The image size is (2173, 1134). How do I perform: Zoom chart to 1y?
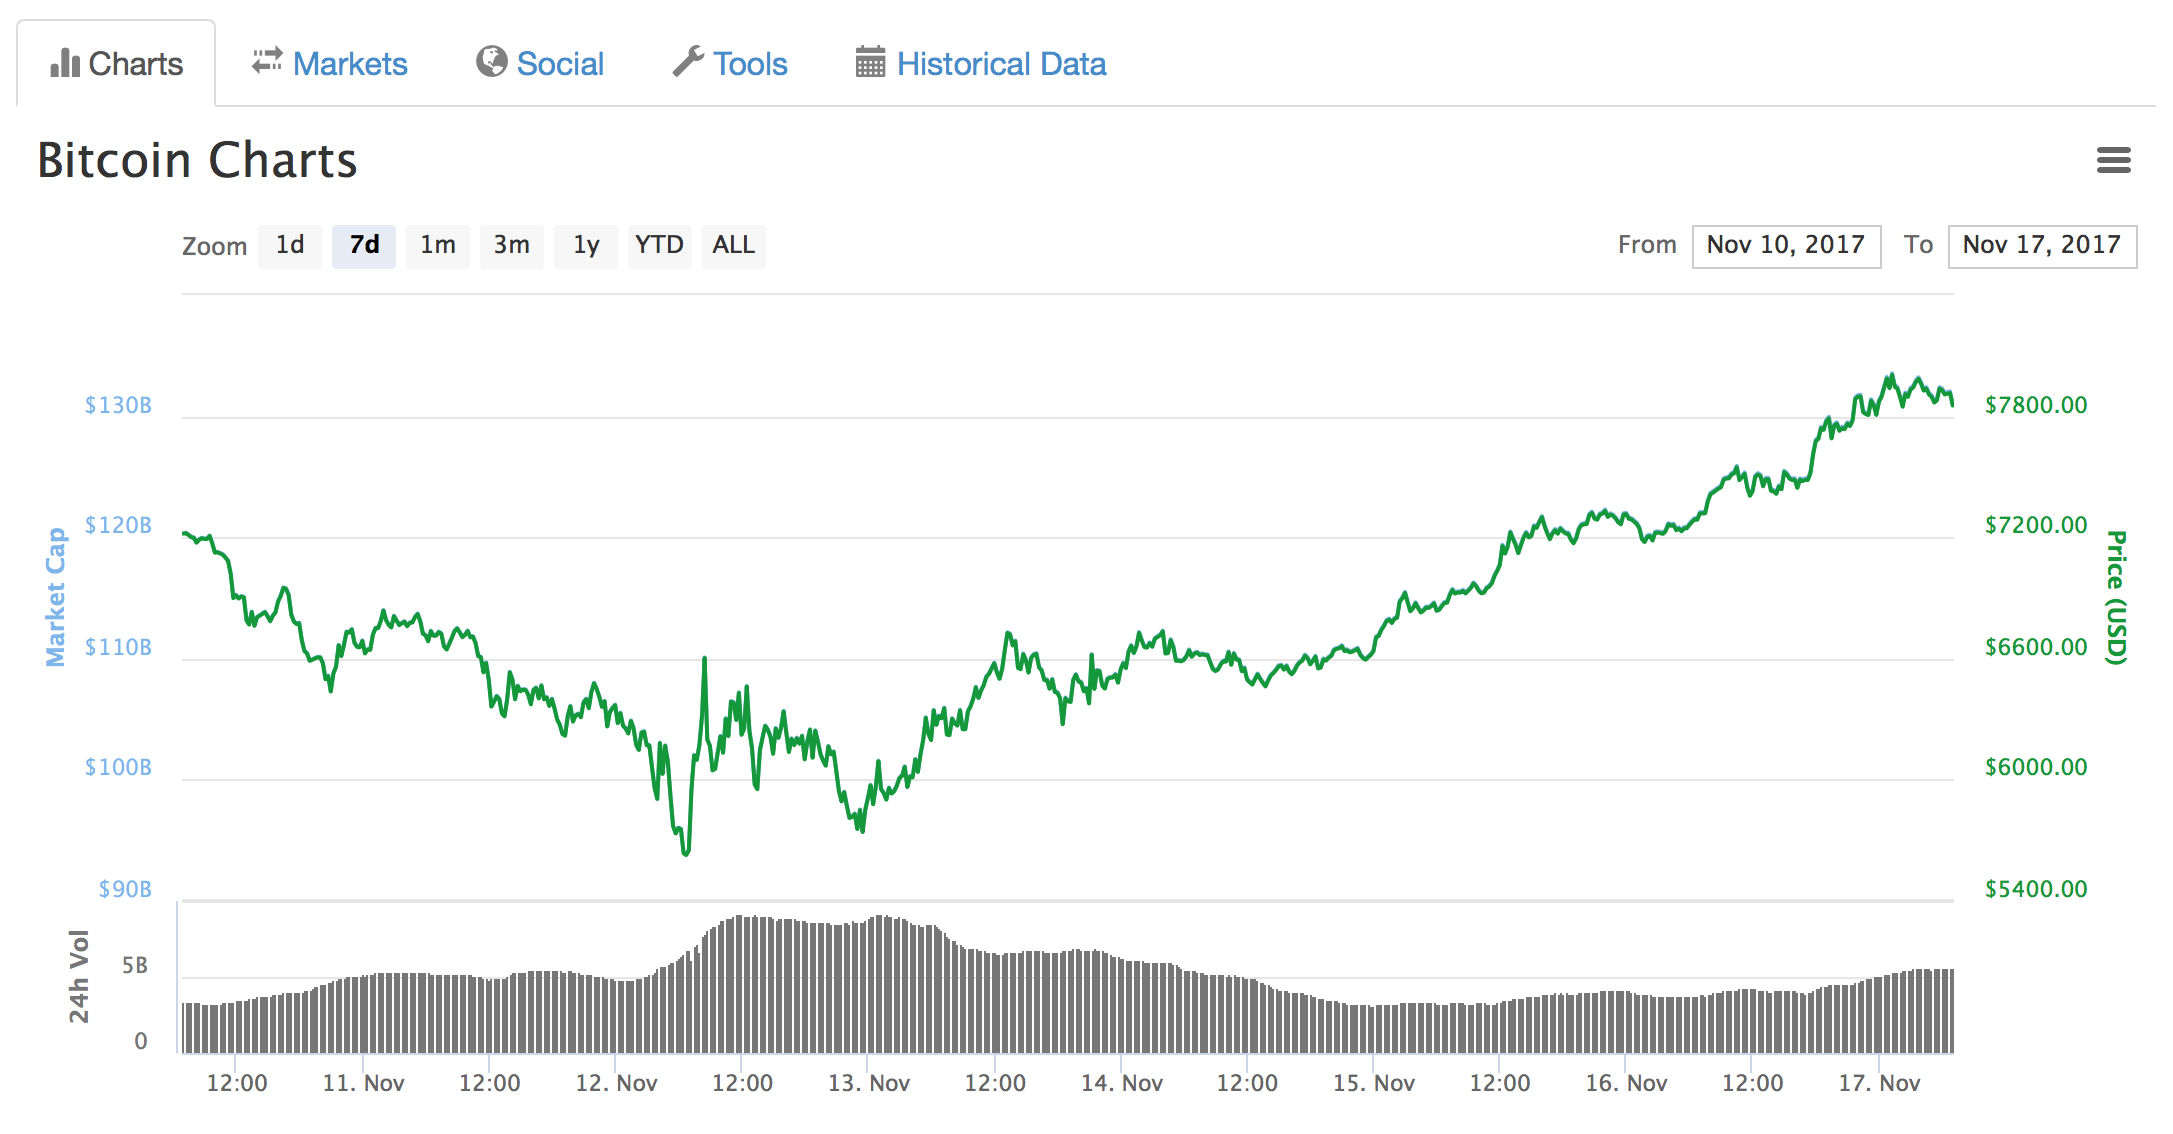click(x=586, y=246)
